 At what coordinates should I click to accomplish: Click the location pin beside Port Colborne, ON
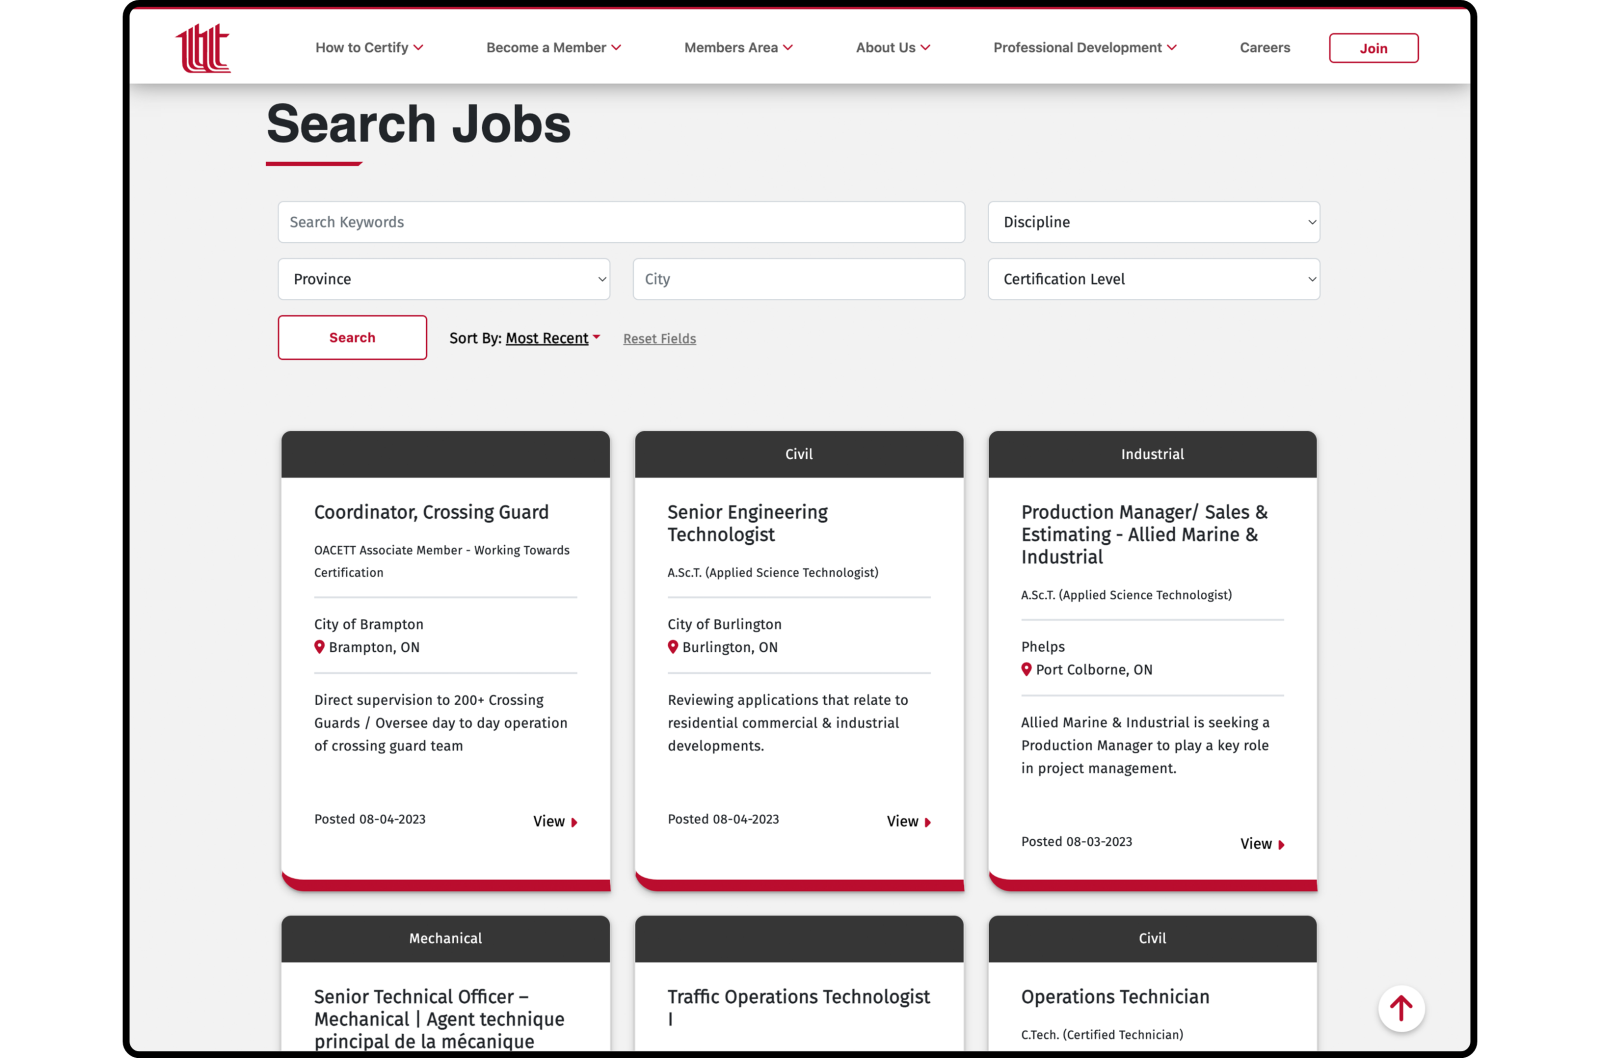coord(1026,669)
